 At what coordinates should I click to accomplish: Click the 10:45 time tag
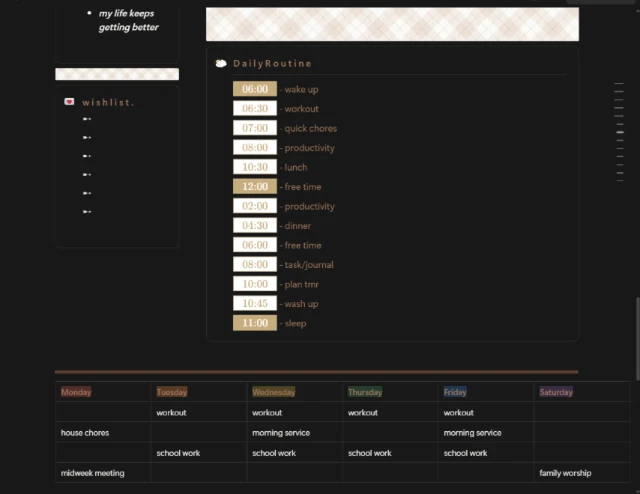[255, 303]
